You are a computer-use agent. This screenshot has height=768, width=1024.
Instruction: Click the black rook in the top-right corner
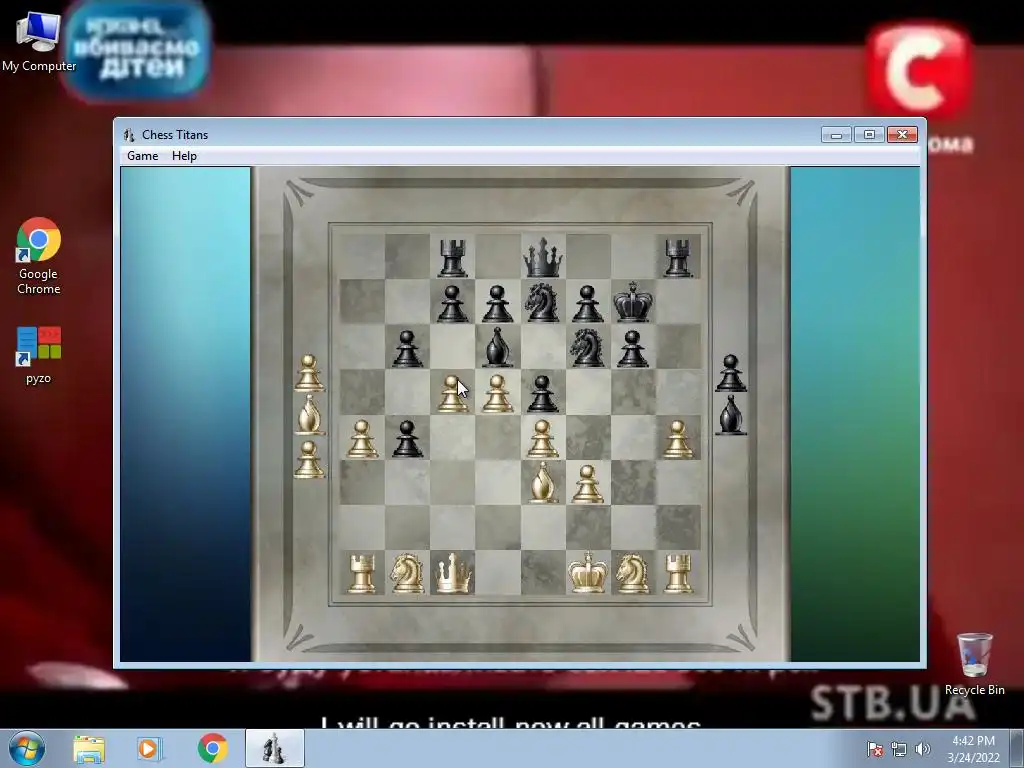678,258
